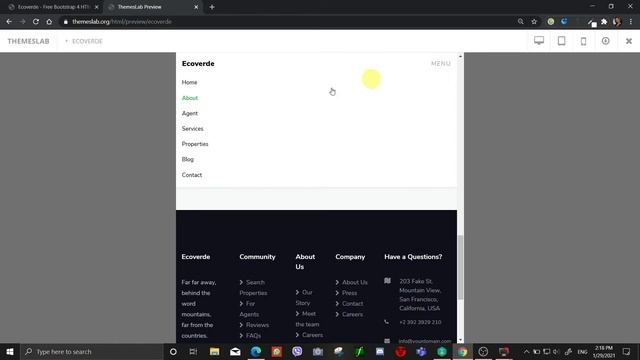
Task: Bookmark this page with star icon
Action: click(534, 22)
